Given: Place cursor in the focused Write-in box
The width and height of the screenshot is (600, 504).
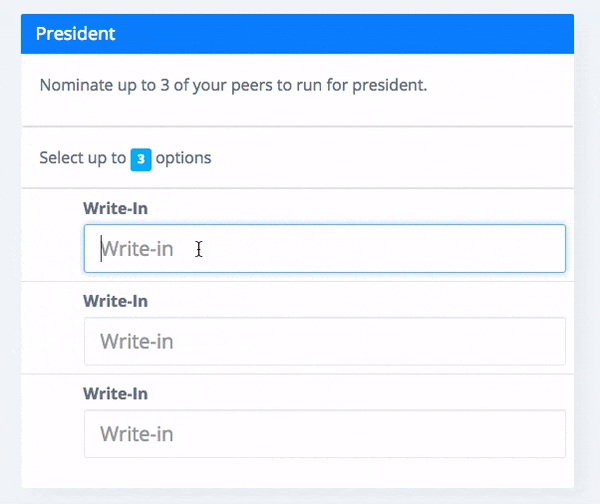Looking at the screenshot, I should [x=324, y=248].
